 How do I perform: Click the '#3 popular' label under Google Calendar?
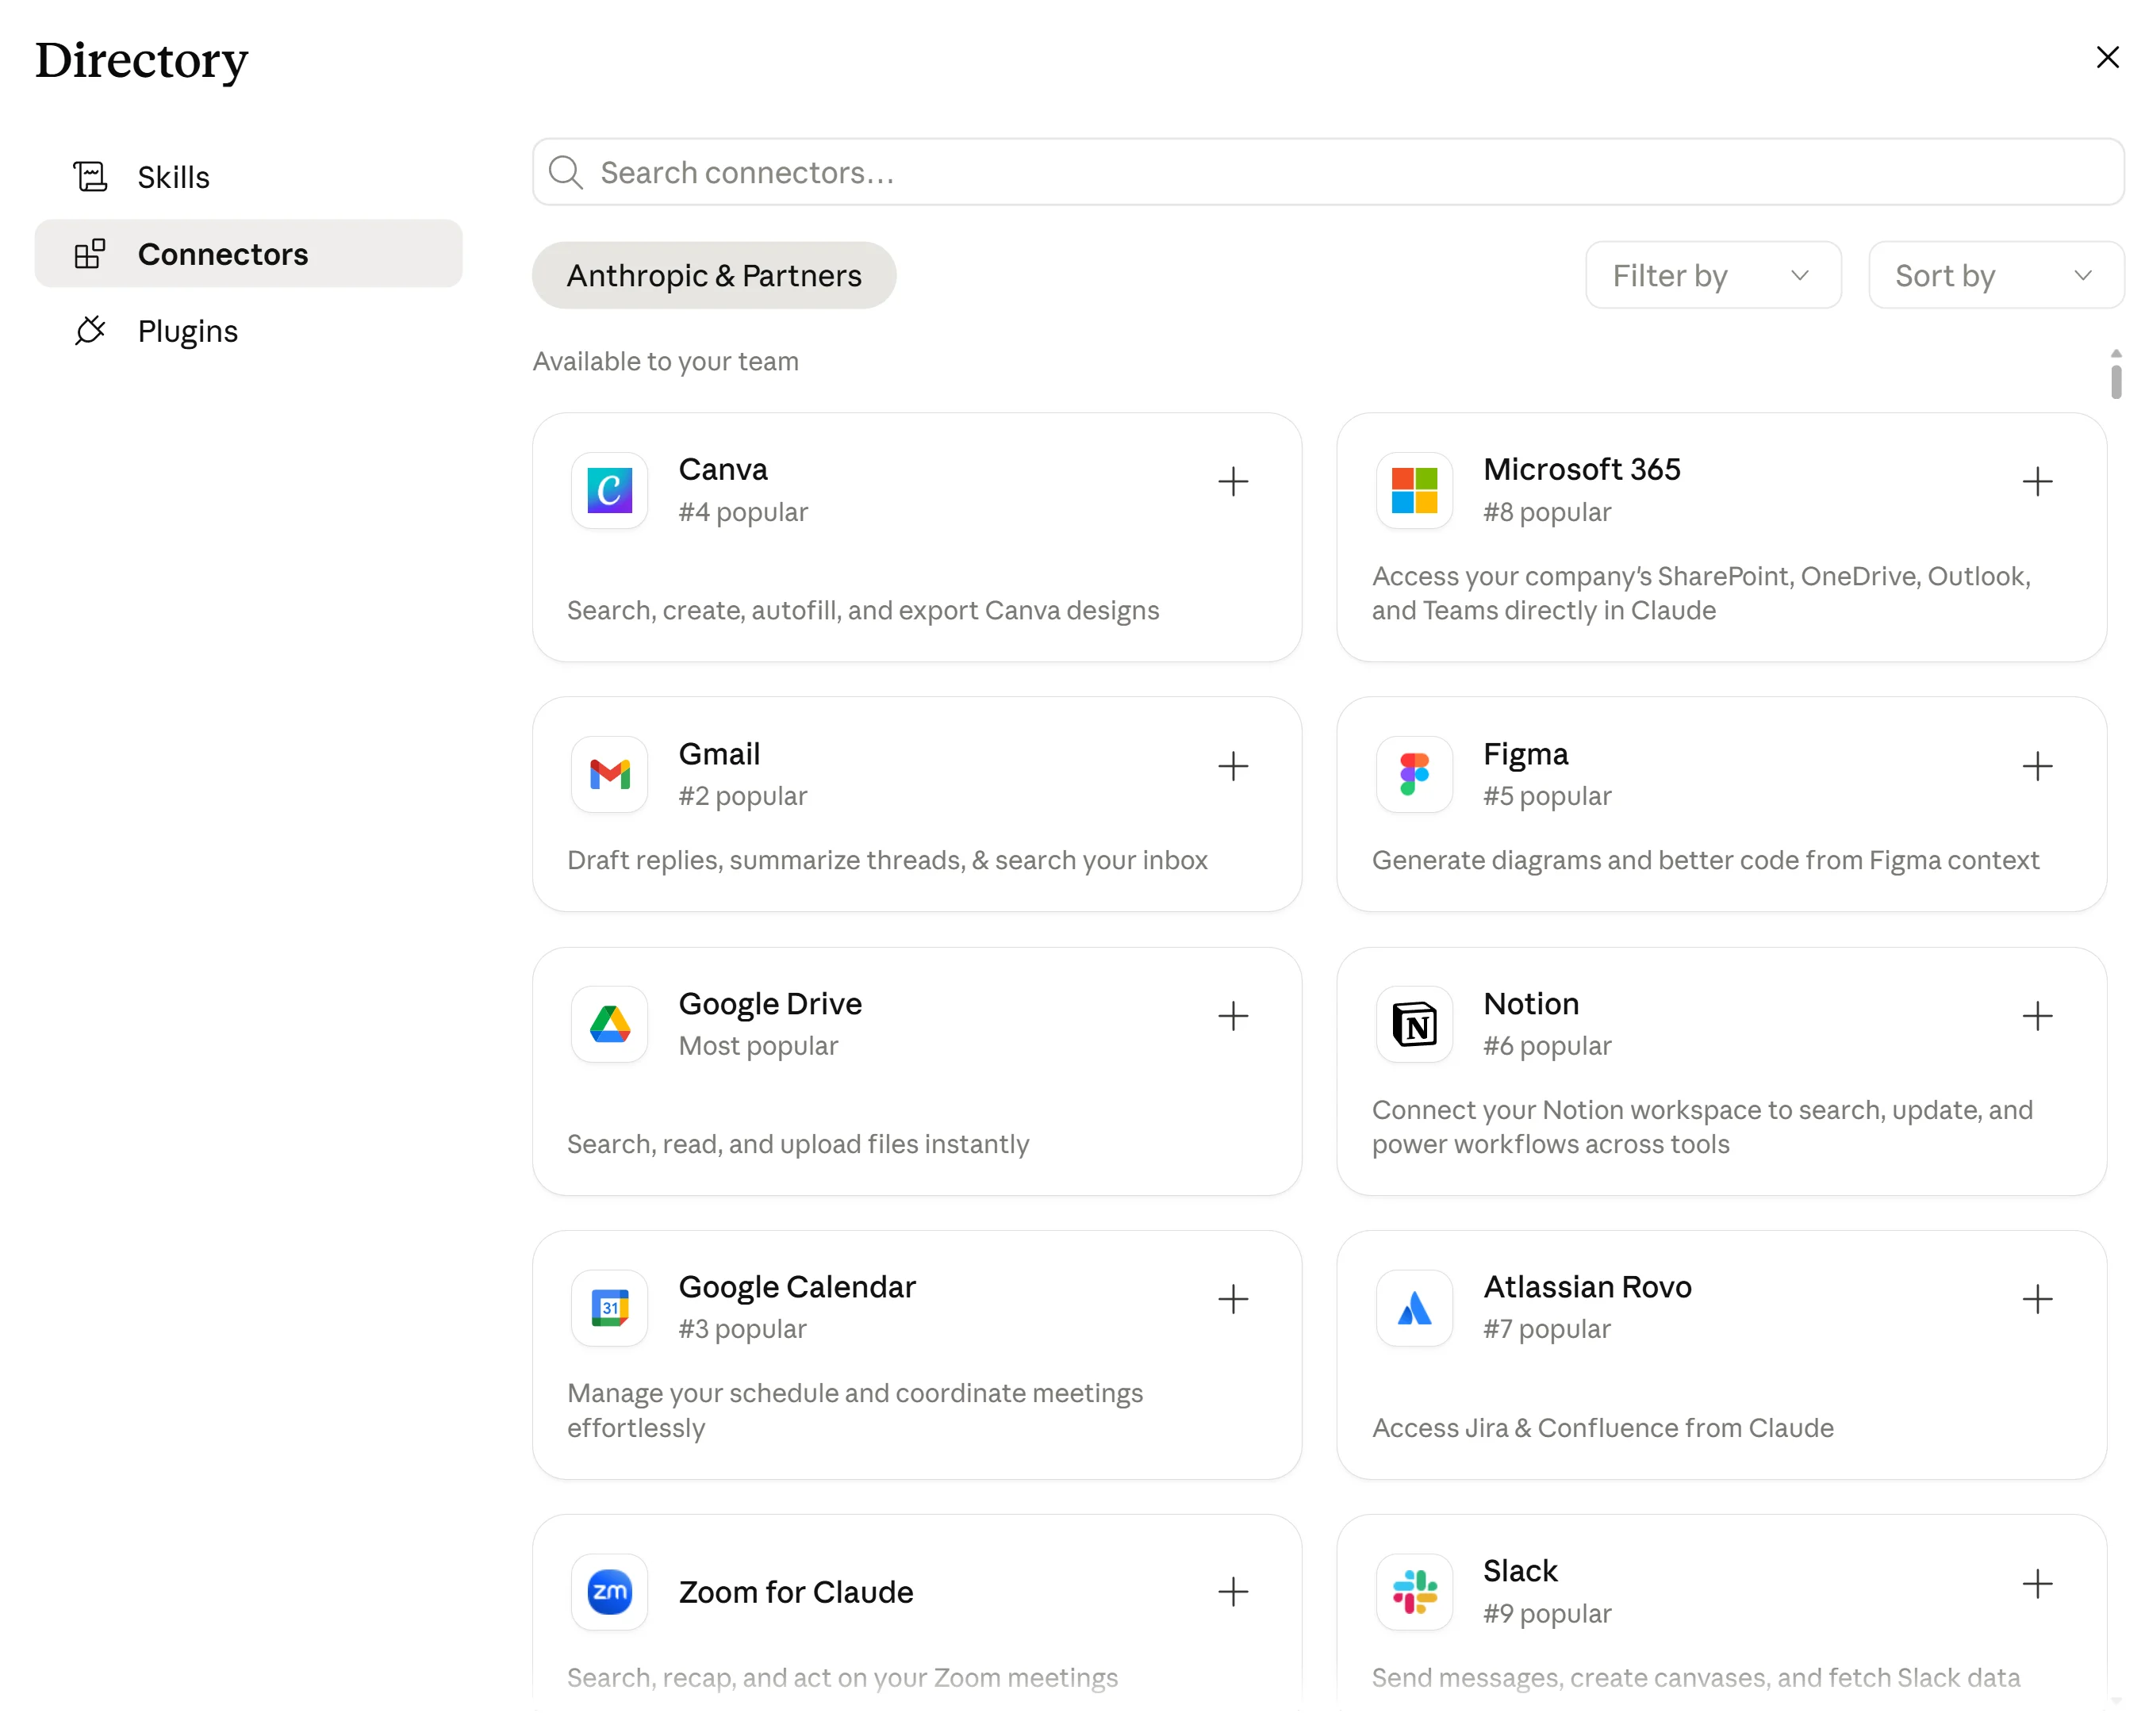pos(742,1329)
